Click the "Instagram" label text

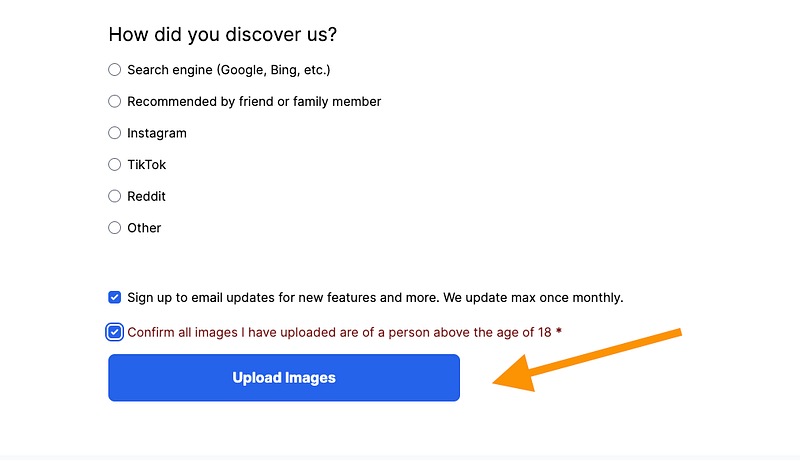pos(157,133)
